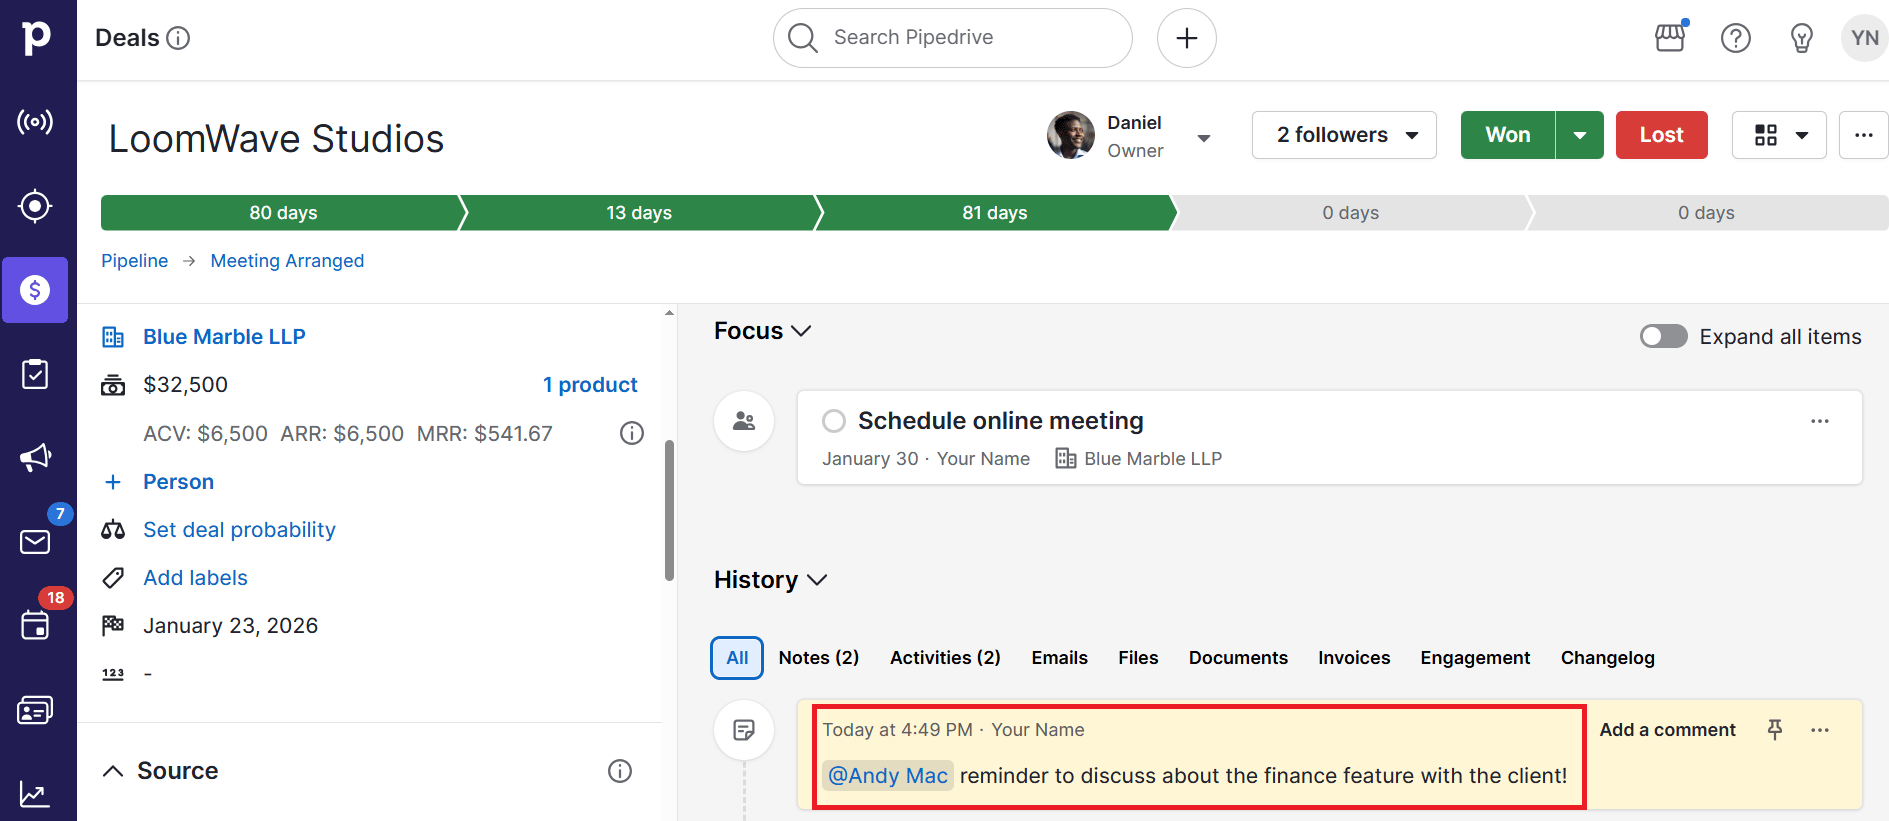This screenshot has height=821, width=1889.
Task: Open Mail inbox icon with 7 badge
Action: pyautogui.click(x=35, y=542)
